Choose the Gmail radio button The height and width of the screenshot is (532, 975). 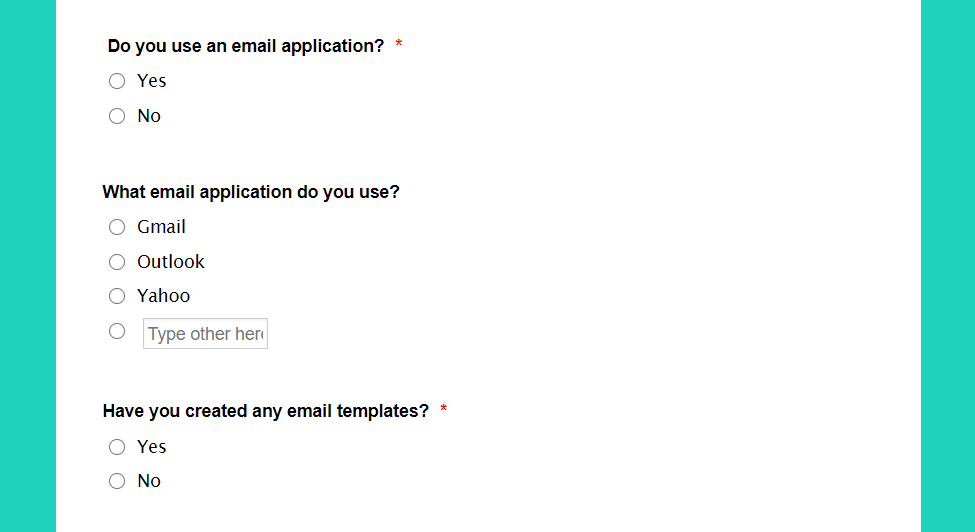coord(117,227)
